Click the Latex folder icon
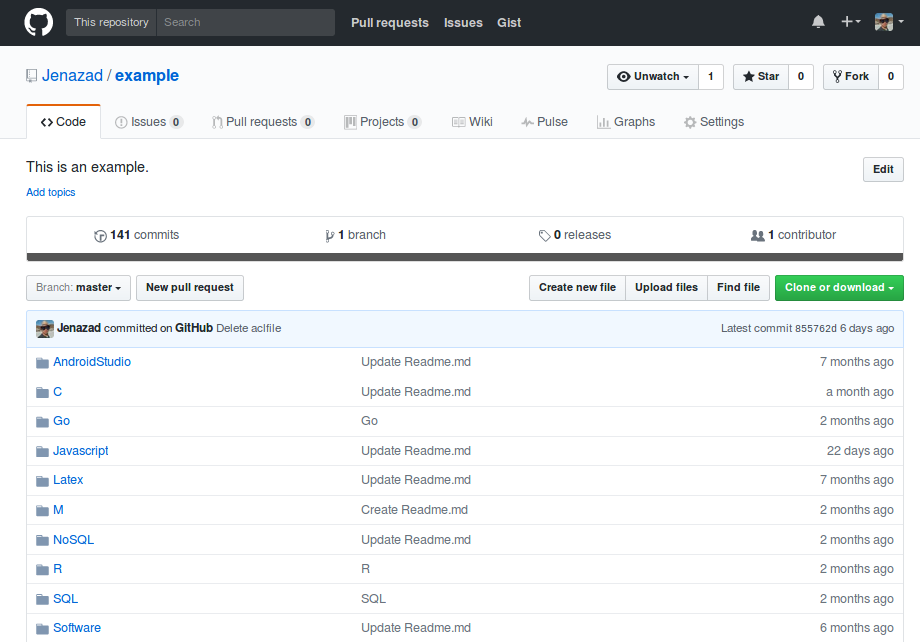This screenshot has height=642, width=920. tap(42, 481)
